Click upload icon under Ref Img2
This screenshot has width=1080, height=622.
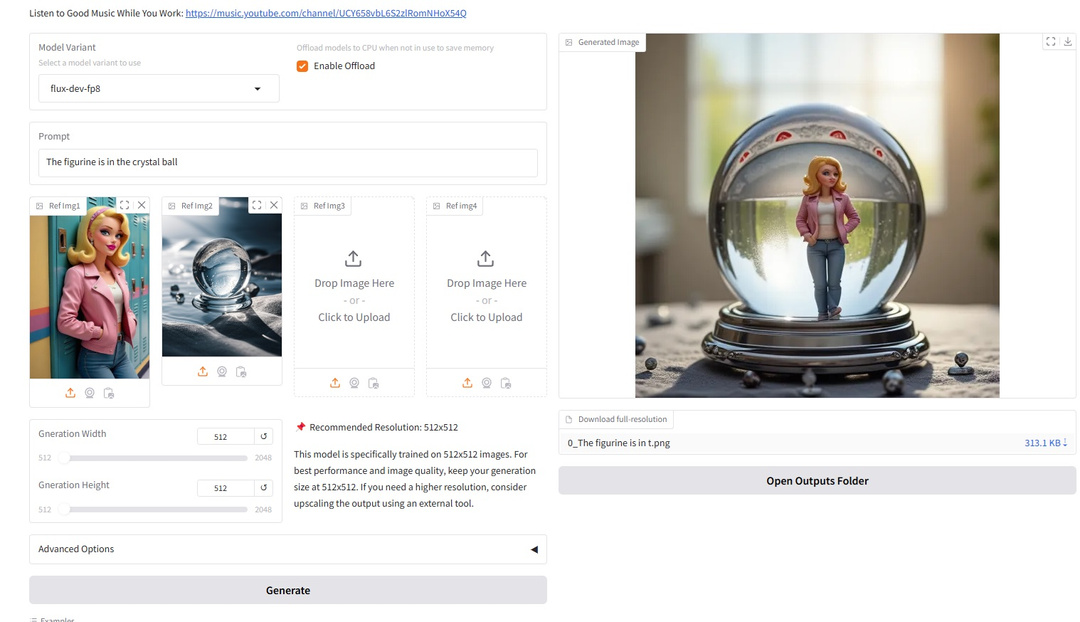[x=202, y=371]
